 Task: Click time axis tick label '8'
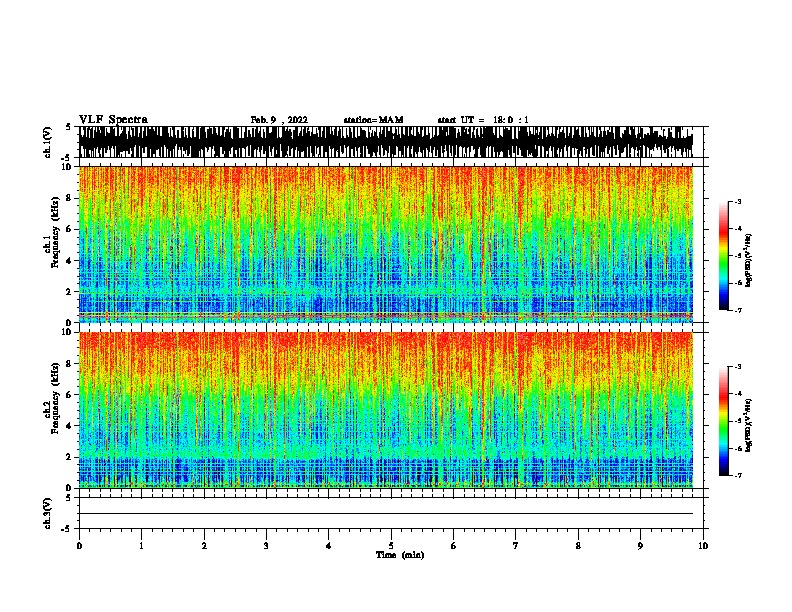coord(578,545)
